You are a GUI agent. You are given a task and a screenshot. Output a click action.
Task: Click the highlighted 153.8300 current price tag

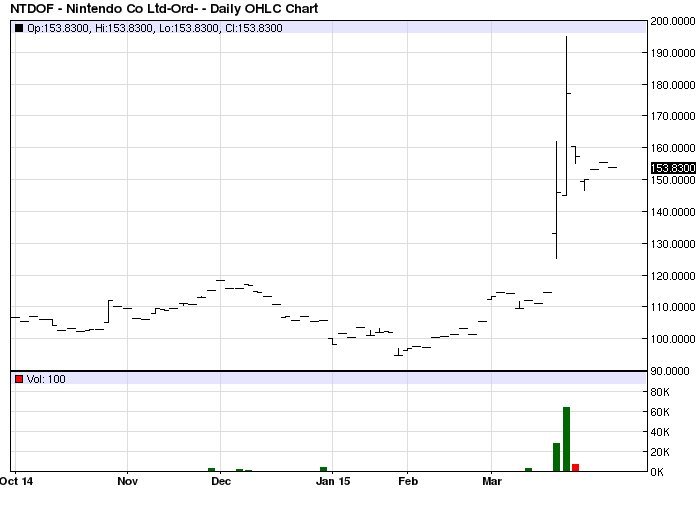click(673, 168)
